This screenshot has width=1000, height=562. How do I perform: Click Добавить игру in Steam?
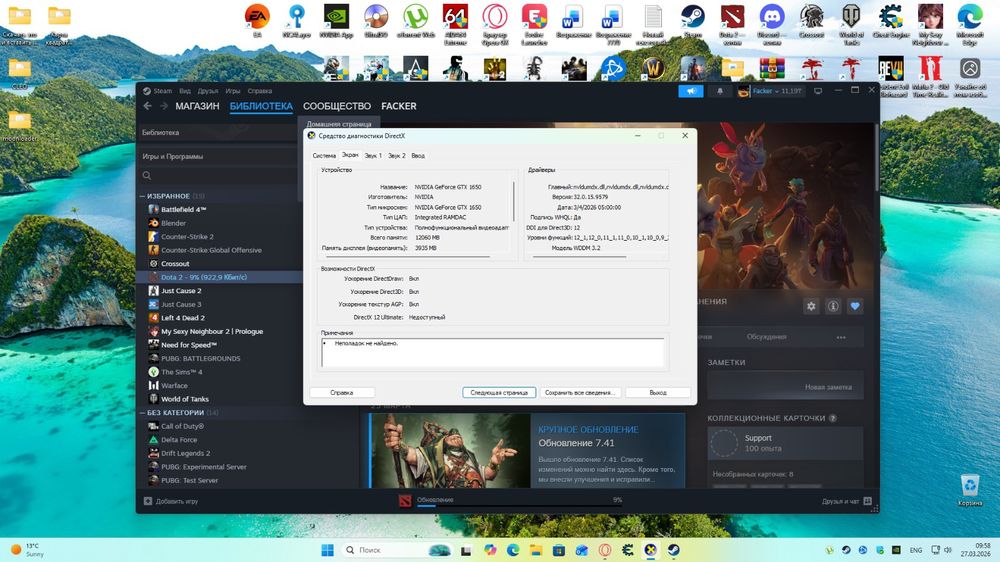[x=171, y=501]
